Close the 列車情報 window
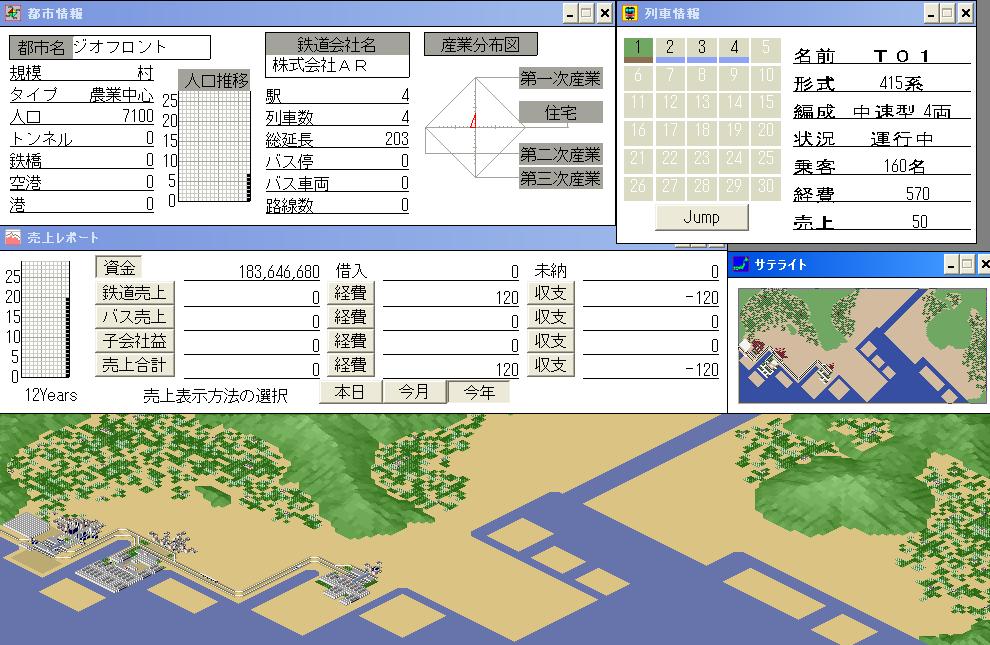The height and width of the screenshot is (645, 990). [x=965, y=13]
